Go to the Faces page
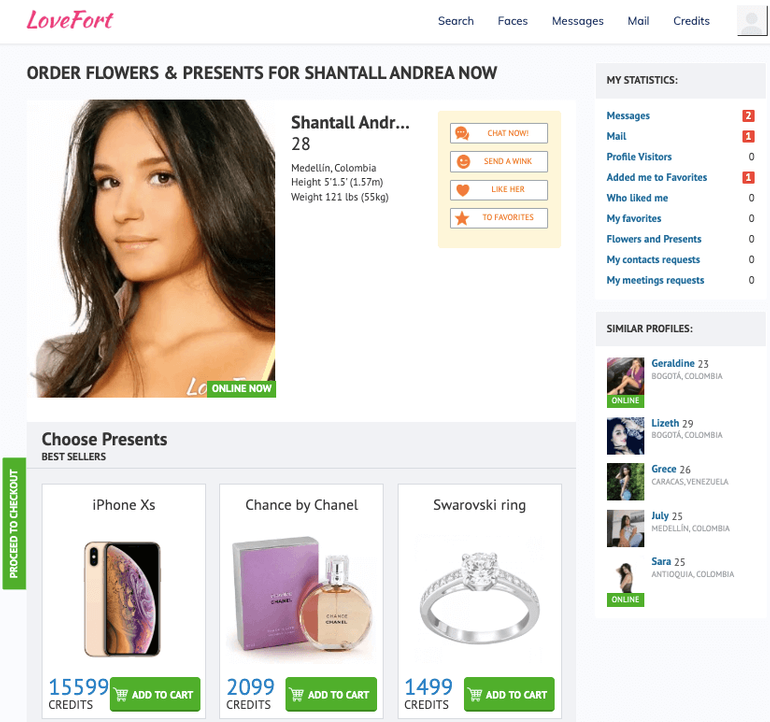Screen dimensions: 770x722 coord(513,21)
